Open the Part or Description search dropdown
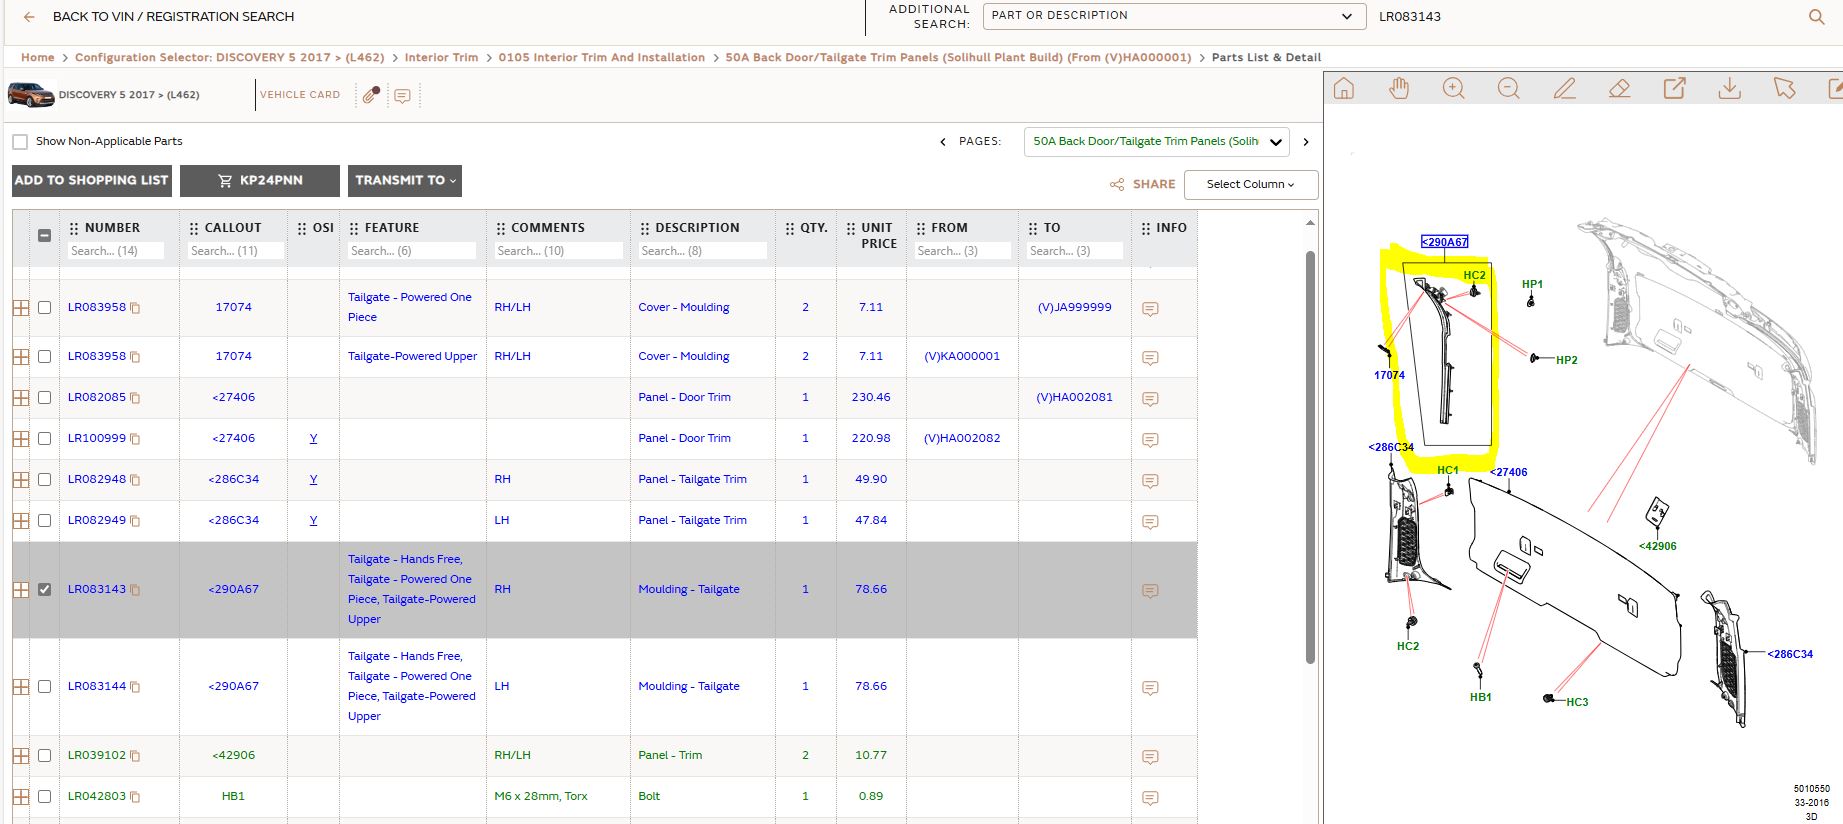 [x=1174, y=16]
